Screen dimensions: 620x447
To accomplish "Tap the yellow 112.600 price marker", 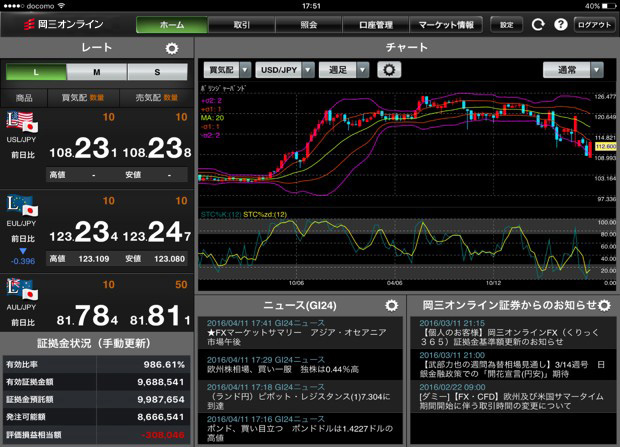I will click(606, 146).
